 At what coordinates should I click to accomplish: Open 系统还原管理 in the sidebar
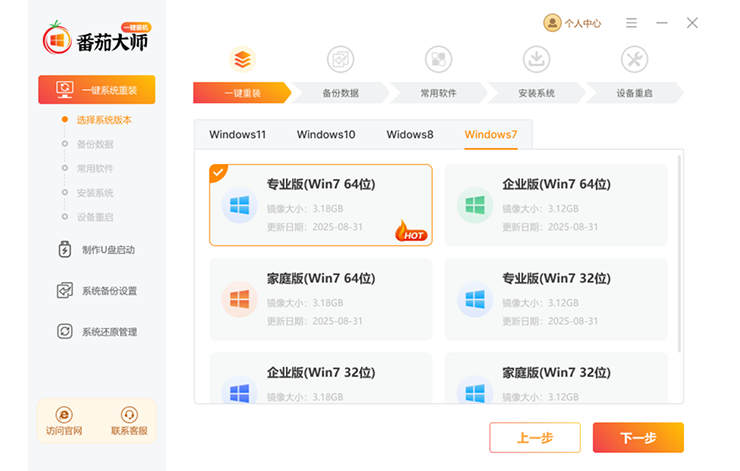pyautogui.click(x=97, y=332)
